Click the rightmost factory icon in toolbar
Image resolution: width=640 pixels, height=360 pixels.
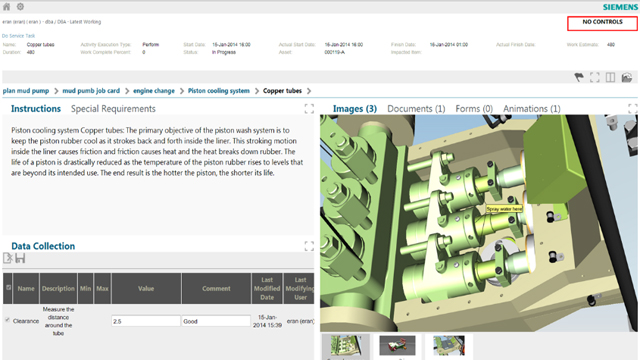pos(627,77)
